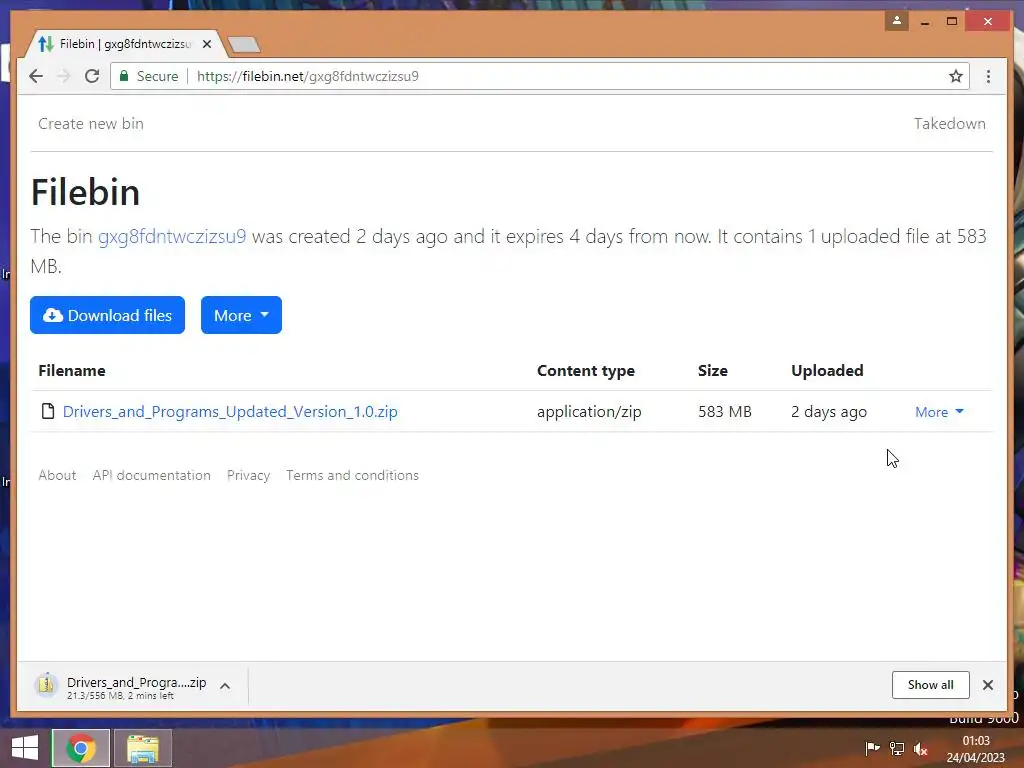Screen dimensions: 1024x768
Task: Close the Filebin browser tab
Action: [x=206, y=44]
